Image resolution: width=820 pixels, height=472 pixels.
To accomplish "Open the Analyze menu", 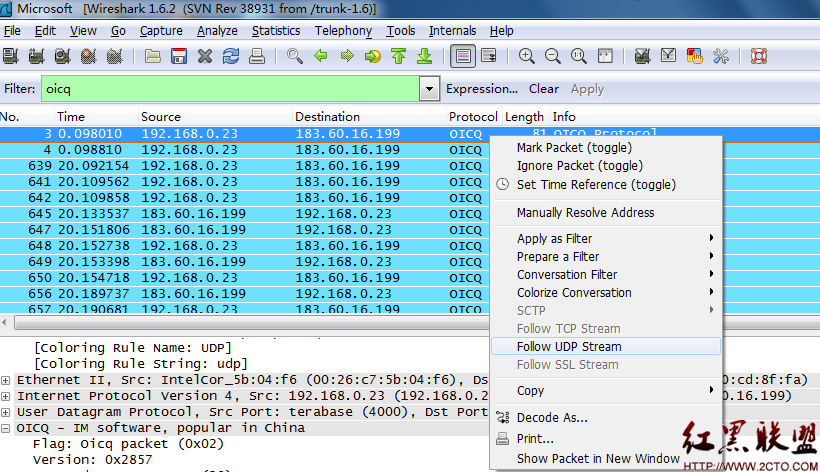I will [x=217, y=31].
